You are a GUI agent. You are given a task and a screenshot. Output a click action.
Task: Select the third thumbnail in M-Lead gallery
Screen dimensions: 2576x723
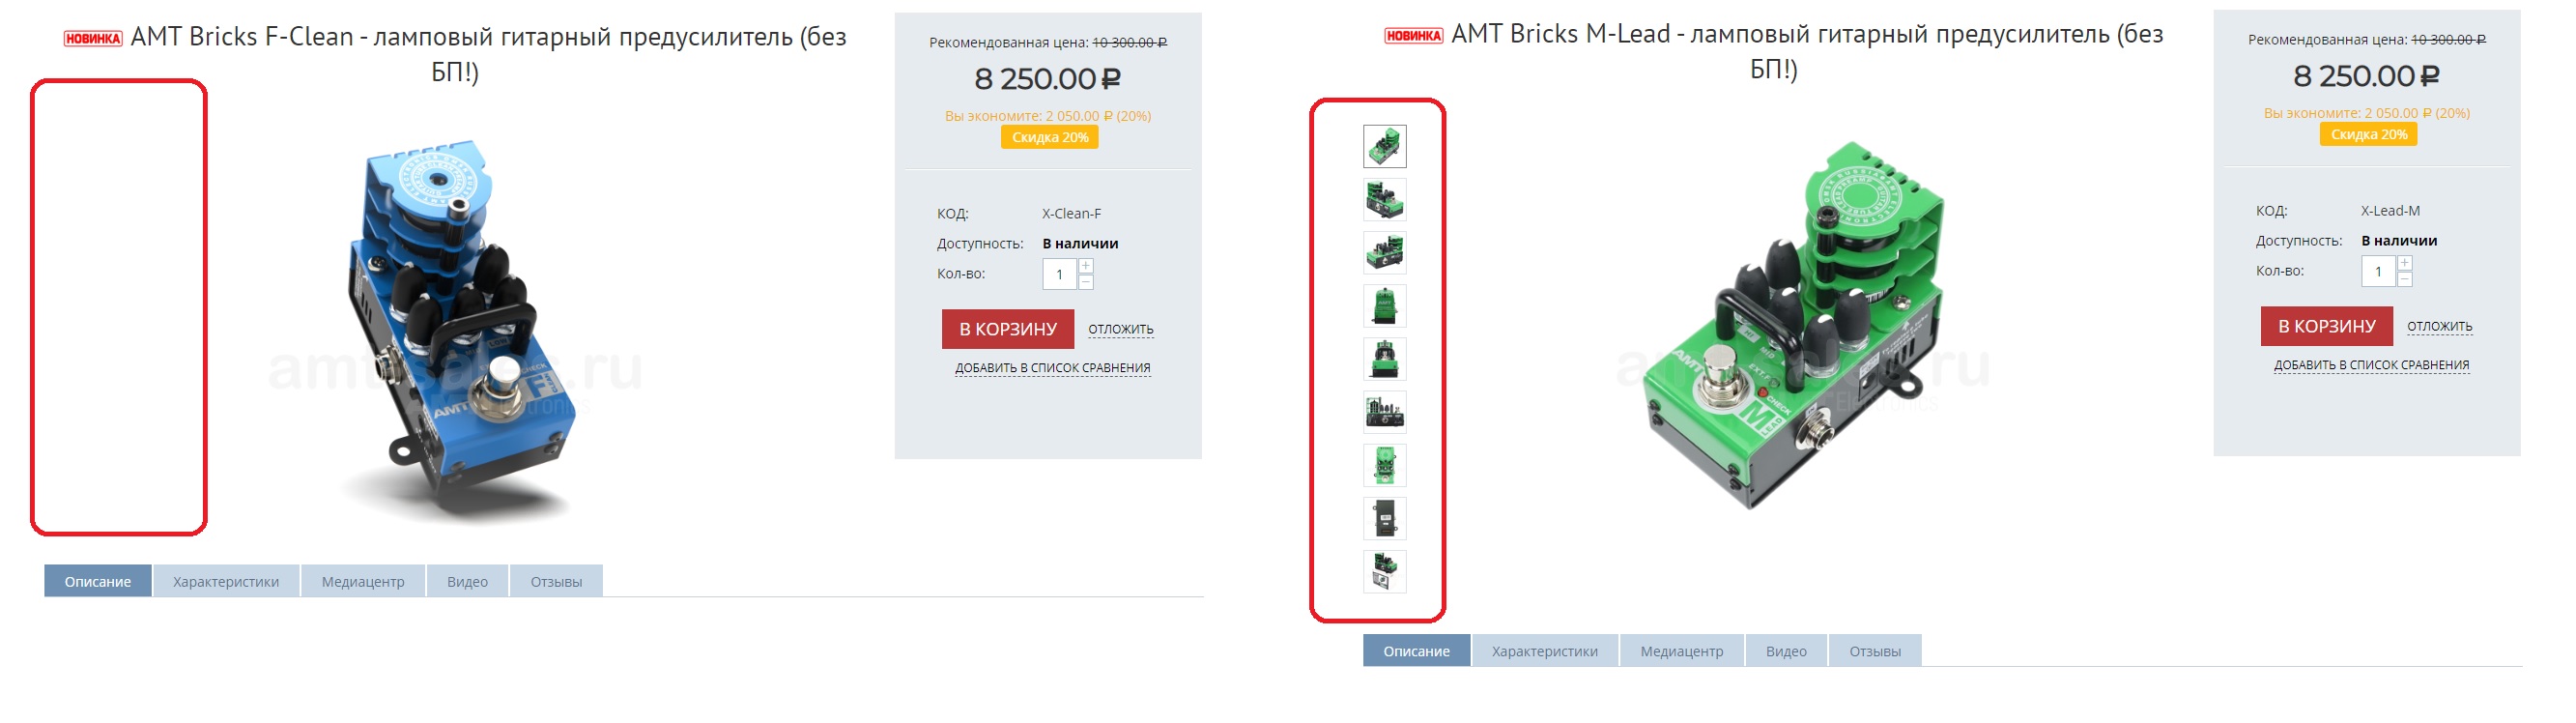[1384, 253]
